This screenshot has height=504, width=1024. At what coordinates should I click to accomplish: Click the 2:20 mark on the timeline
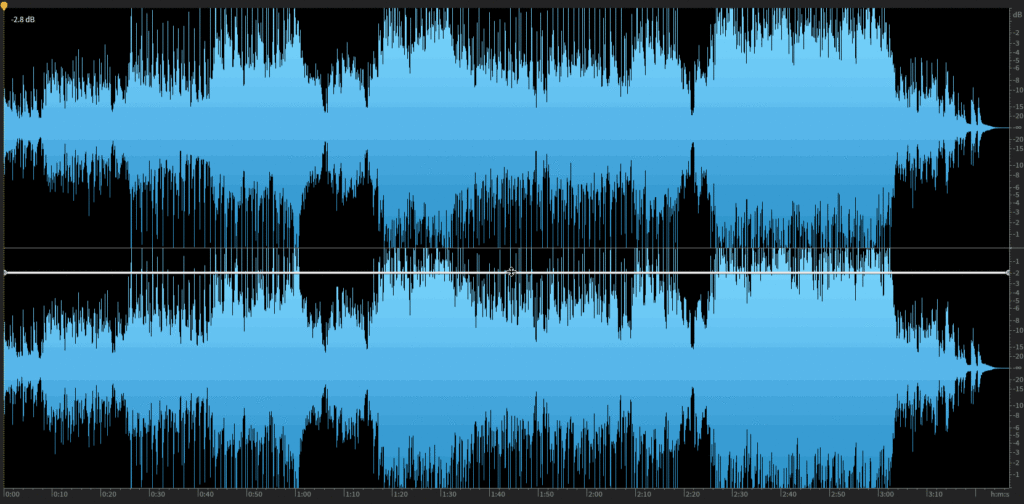pos(691,494)
